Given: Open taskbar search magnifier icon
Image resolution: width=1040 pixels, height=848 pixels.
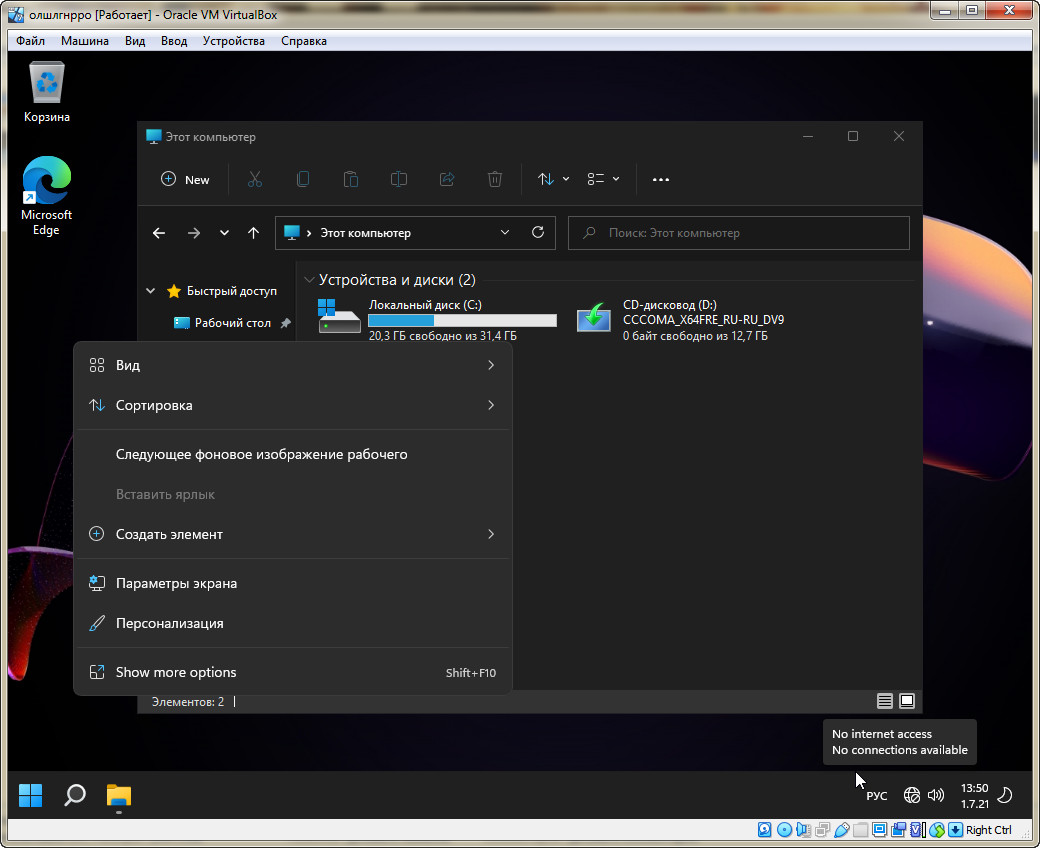Looking at the screenshot, I should [x=75, y=795].
